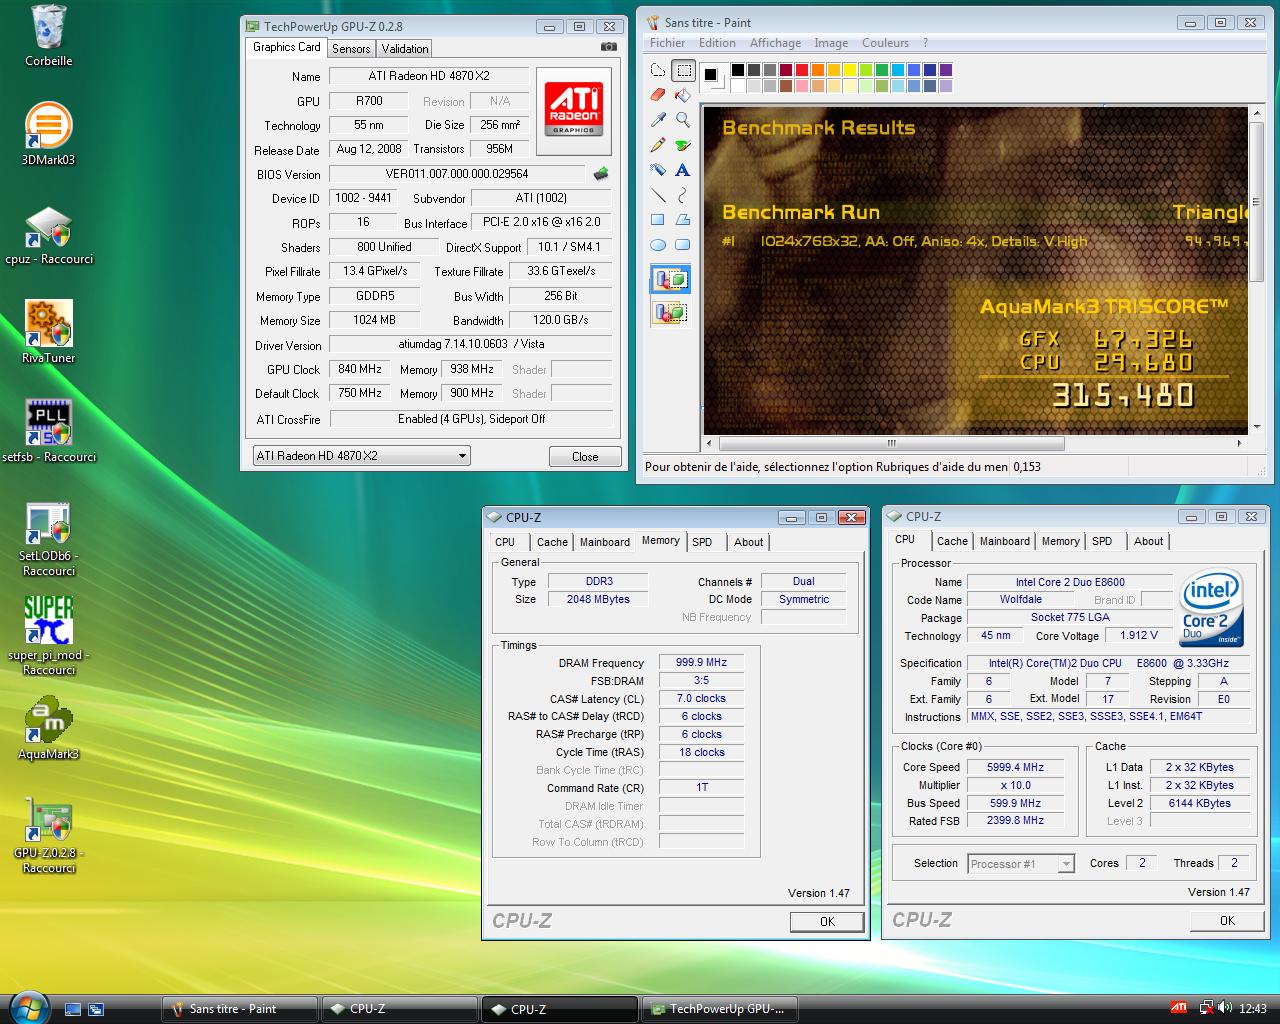This screenshot has width=1280, height=1024.
Task: Select the straight Line tool
Action: point(658,195)
